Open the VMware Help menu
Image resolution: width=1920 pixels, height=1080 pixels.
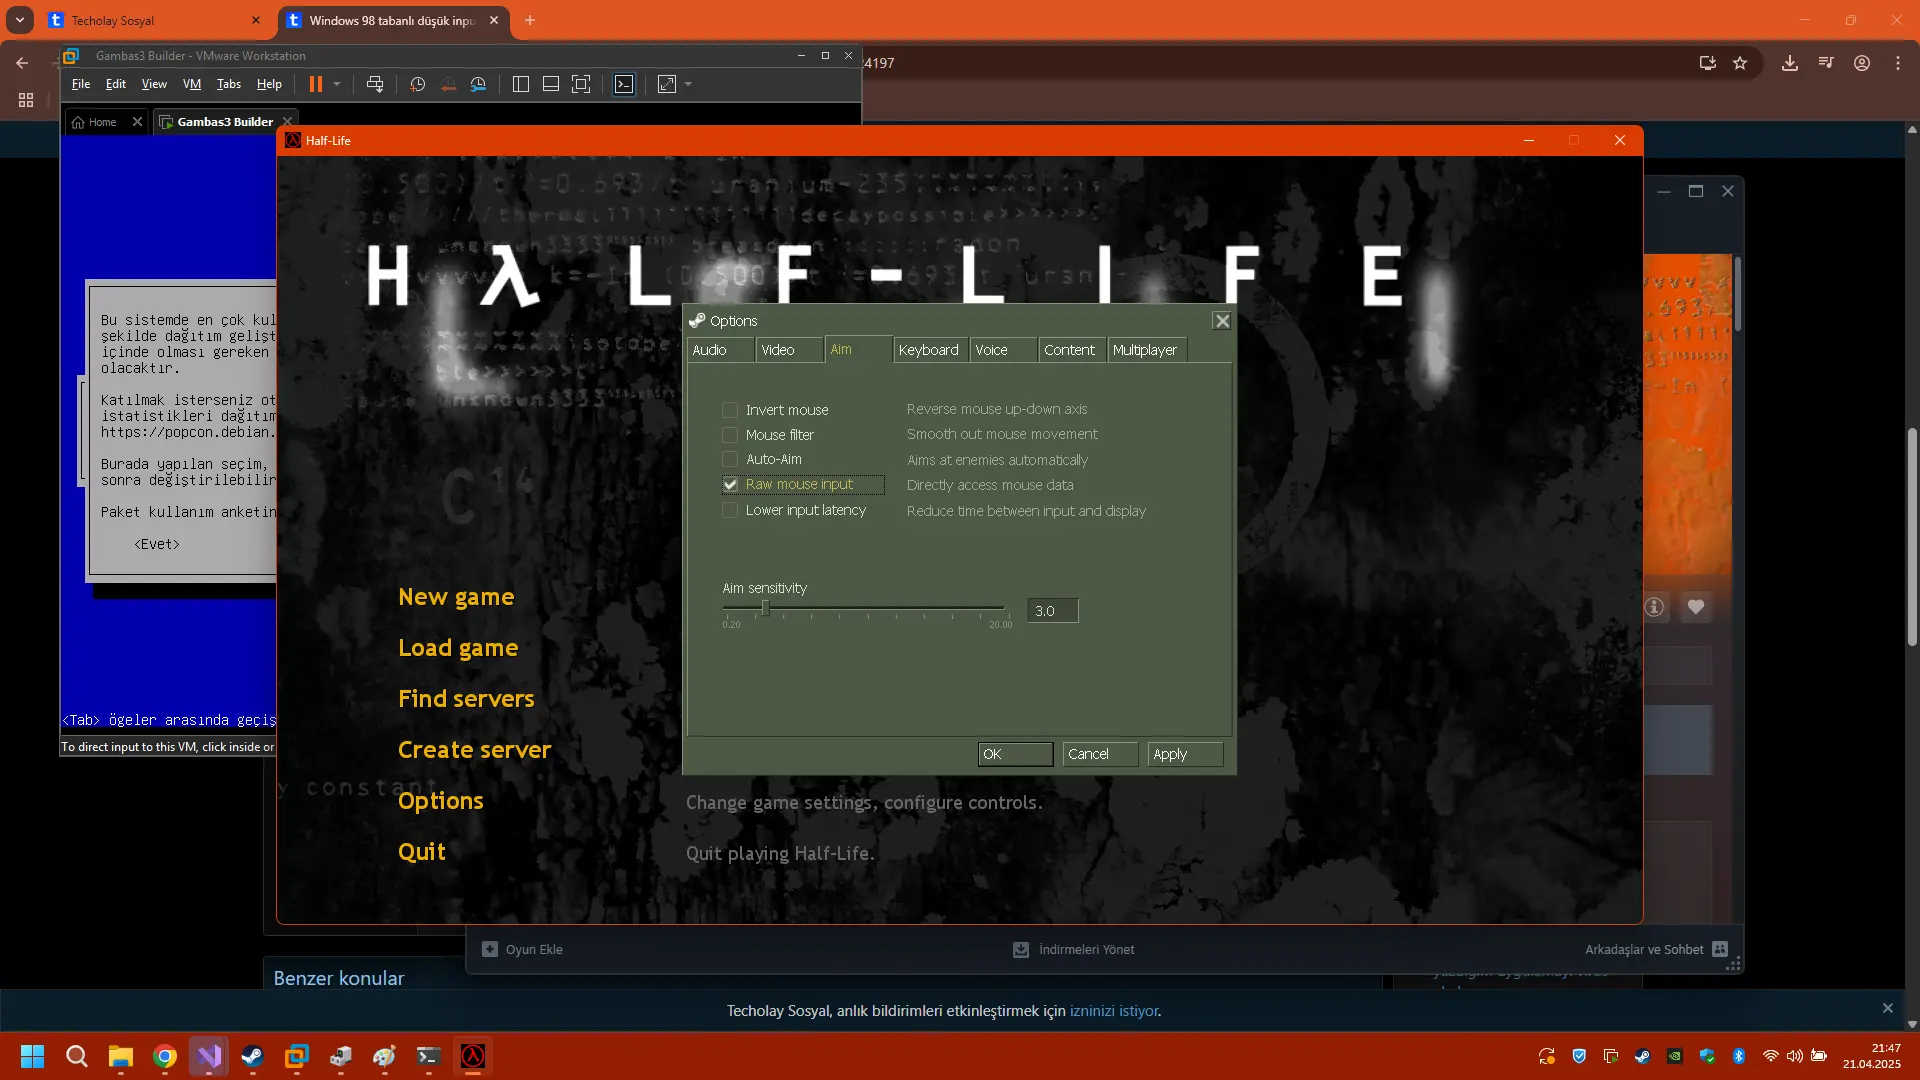[269, 84]
